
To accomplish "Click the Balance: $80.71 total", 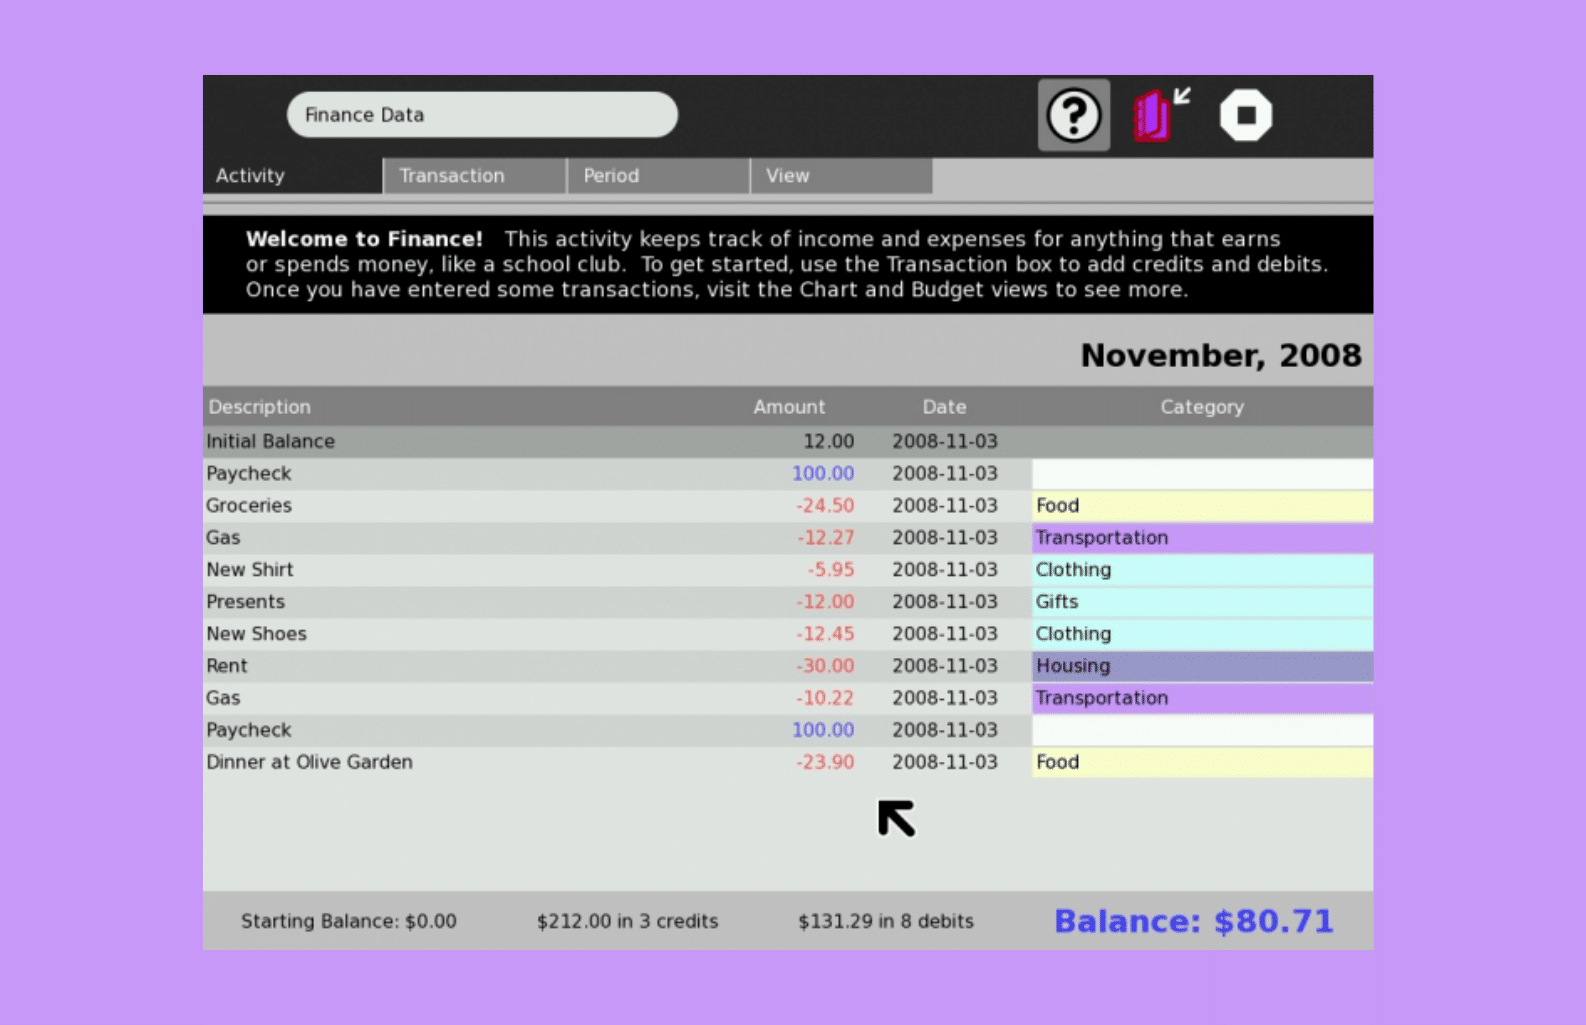I will 1194,921.
